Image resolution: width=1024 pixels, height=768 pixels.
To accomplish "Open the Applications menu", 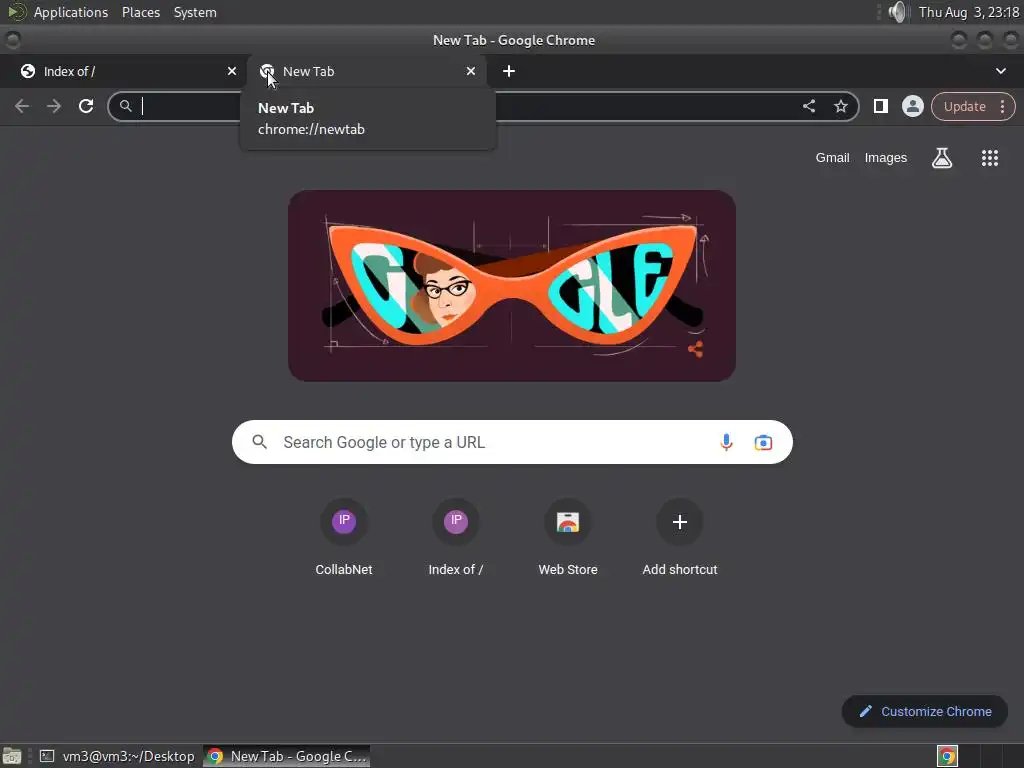I will pos(71,12).
